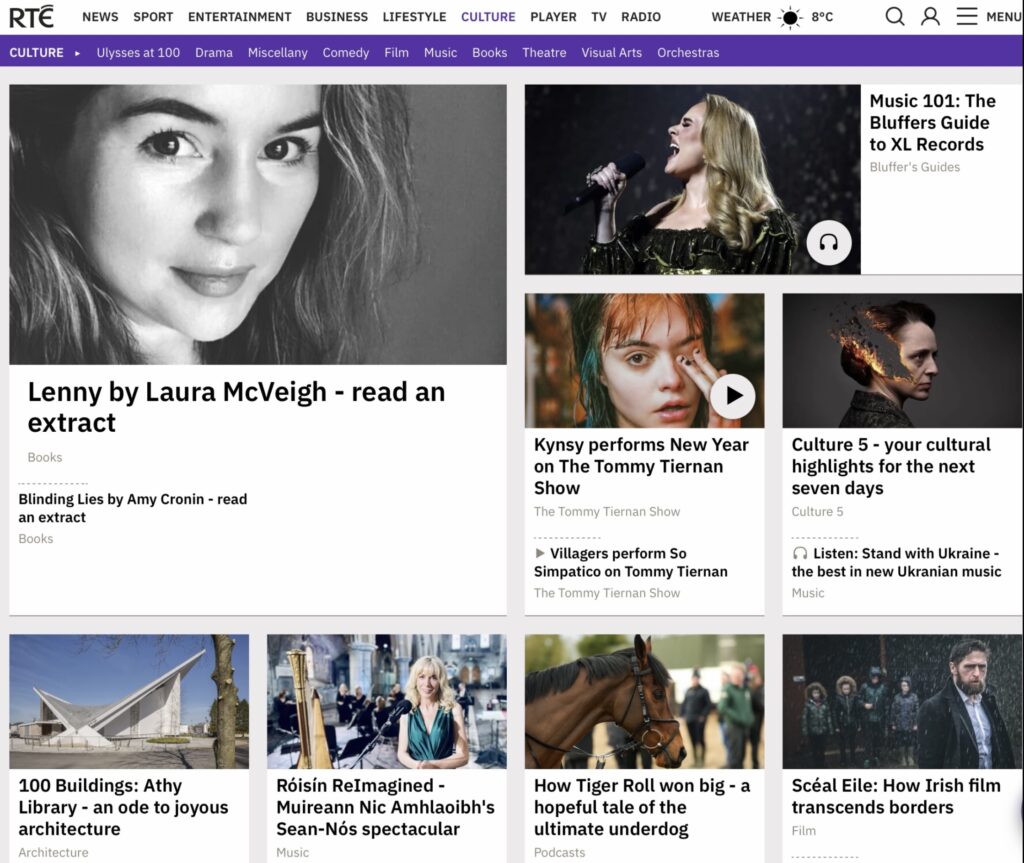Screen dimensions: 1024x863
Task: Click the singer with microphone image
Action: 692,179
